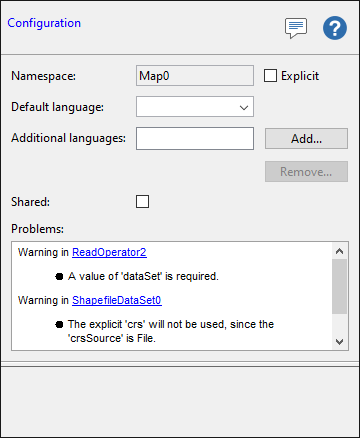Enable the Explicit namespace checkbox

[x=270, y=76]
